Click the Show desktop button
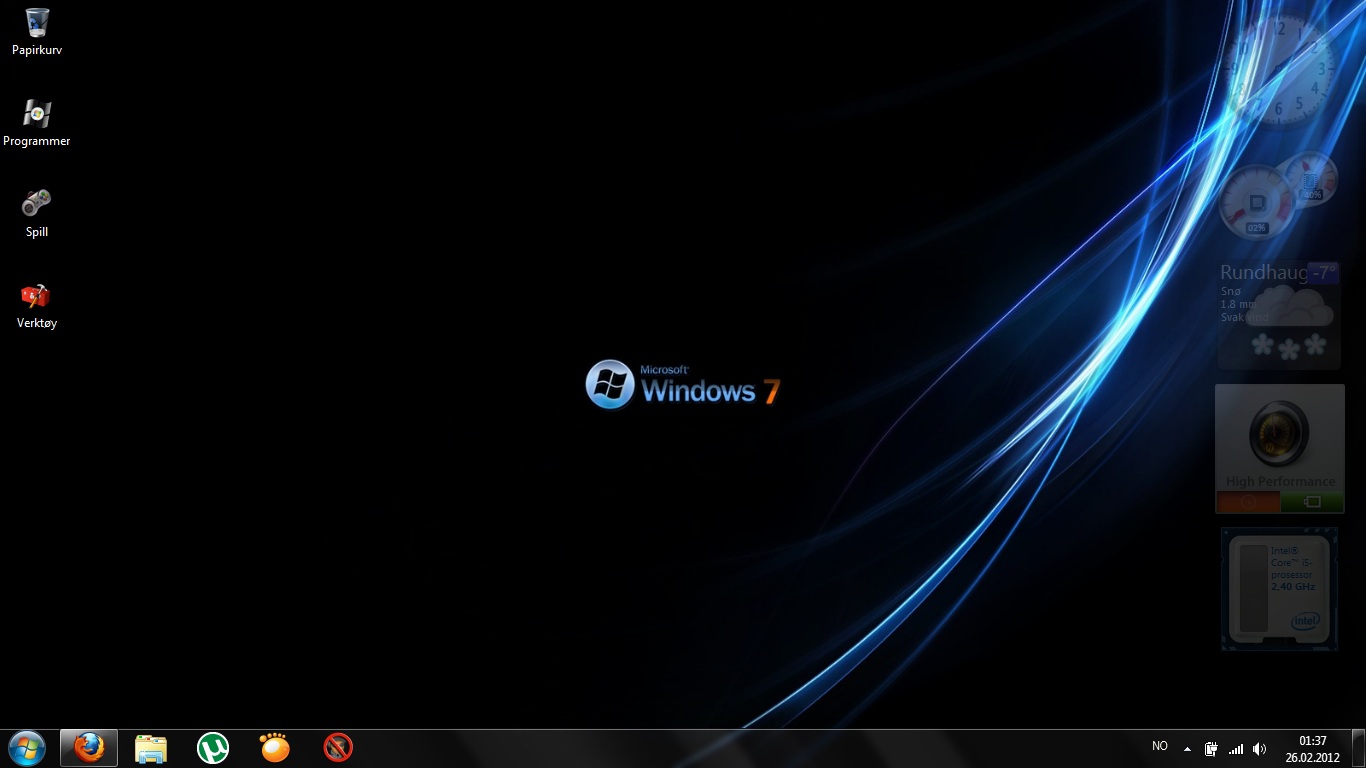This screenshot has height=768, width=1366. click(x=1359, y=749)
